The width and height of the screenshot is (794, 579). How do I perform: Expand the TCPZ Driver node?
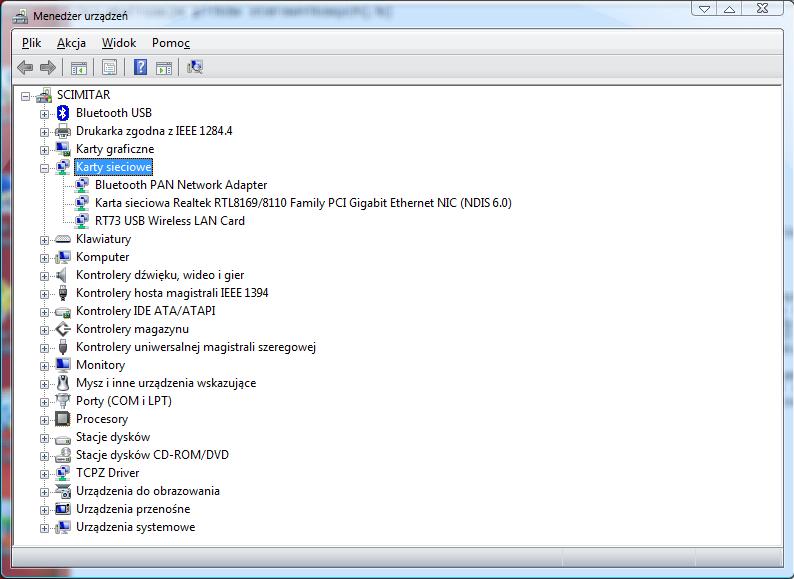click(x=45, y=474)
